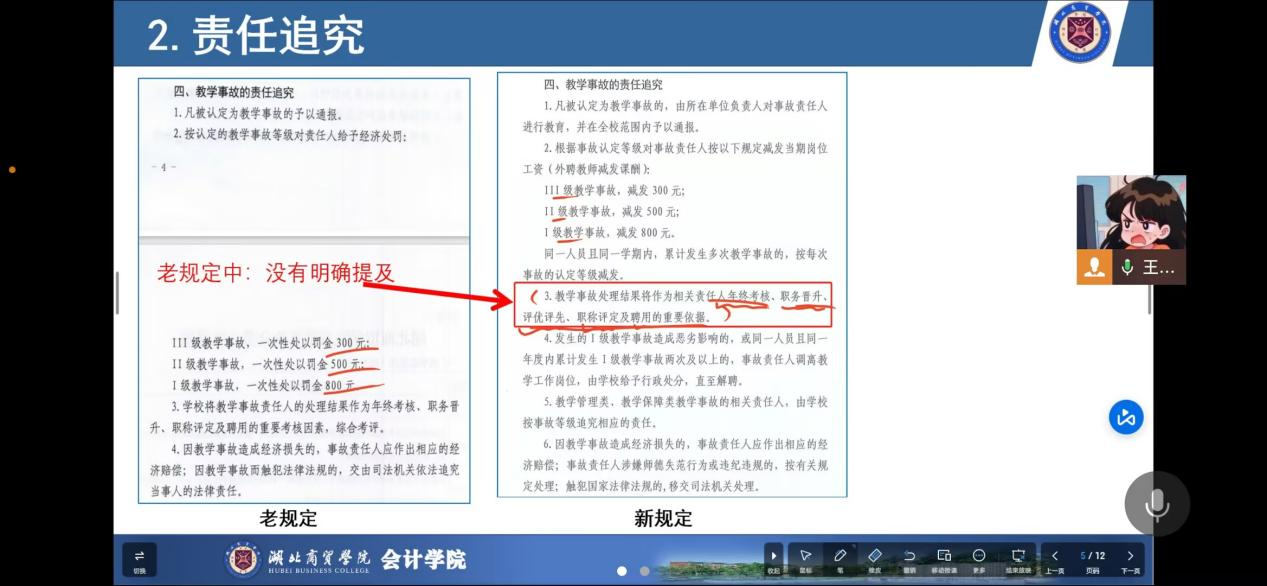Click the blue floating assistant icon
The width and height of the screenshot is (1267, 586).
(x=1127, y=417)
